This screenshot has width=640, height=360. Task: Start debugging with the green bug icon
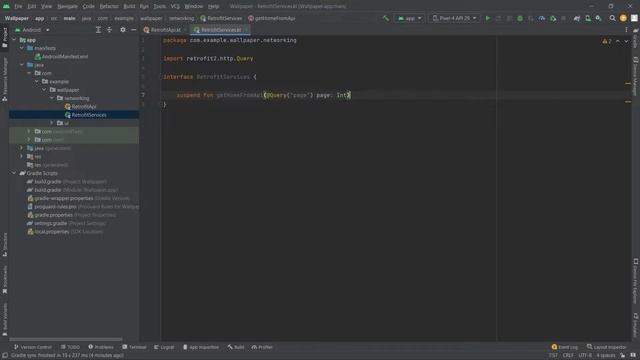pos(520,18)
